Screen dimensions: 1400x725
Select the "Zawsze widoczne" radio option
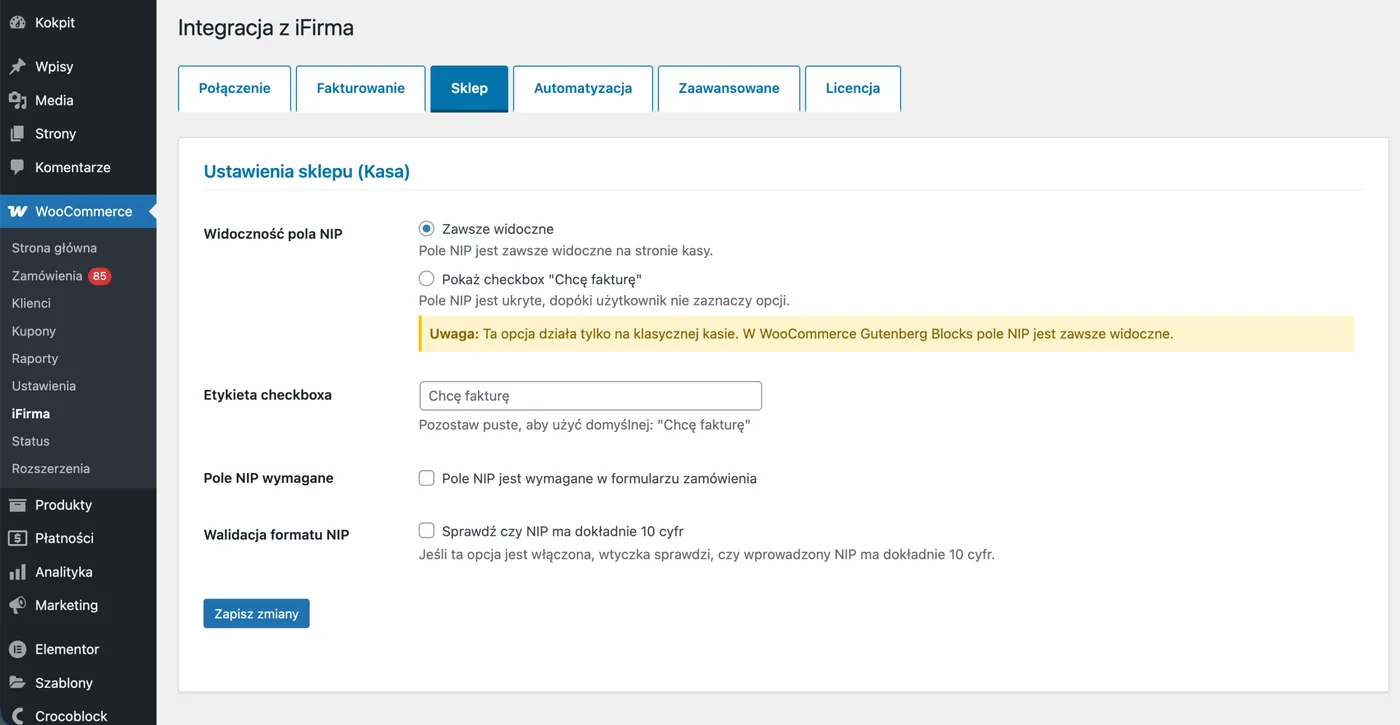tap(427, 229)
